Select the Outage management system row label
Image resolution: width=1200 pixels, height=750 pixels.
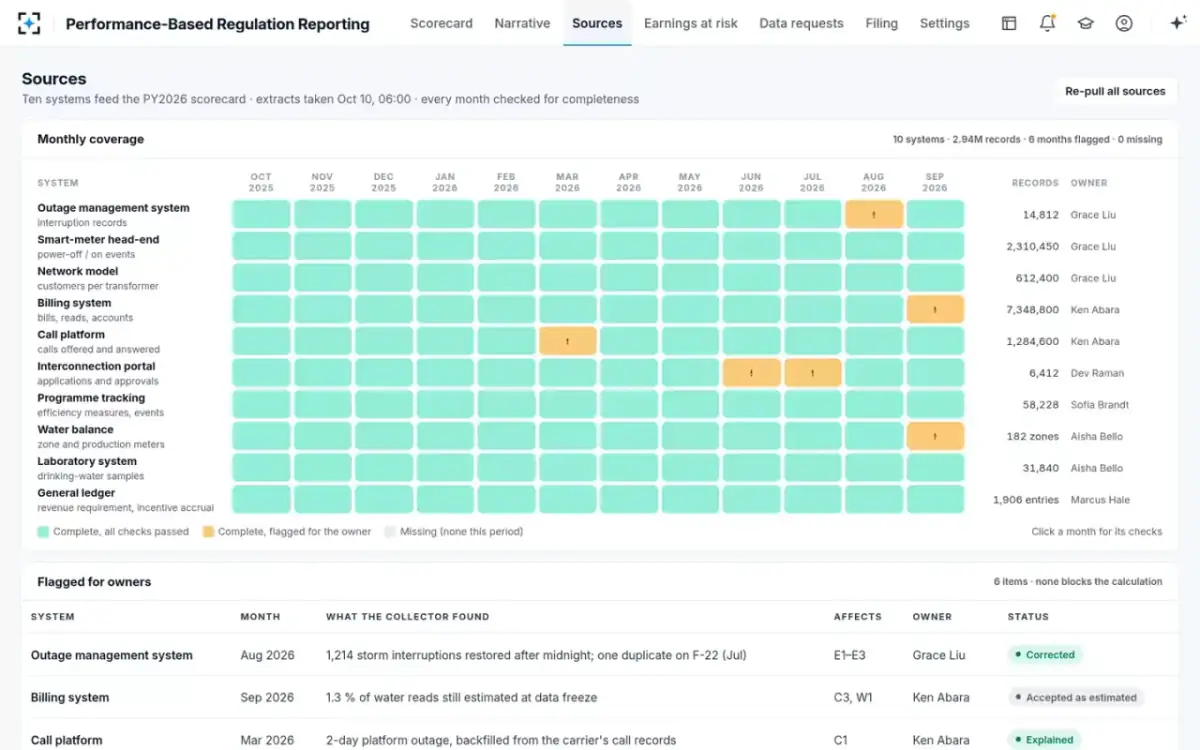[113, 208]
